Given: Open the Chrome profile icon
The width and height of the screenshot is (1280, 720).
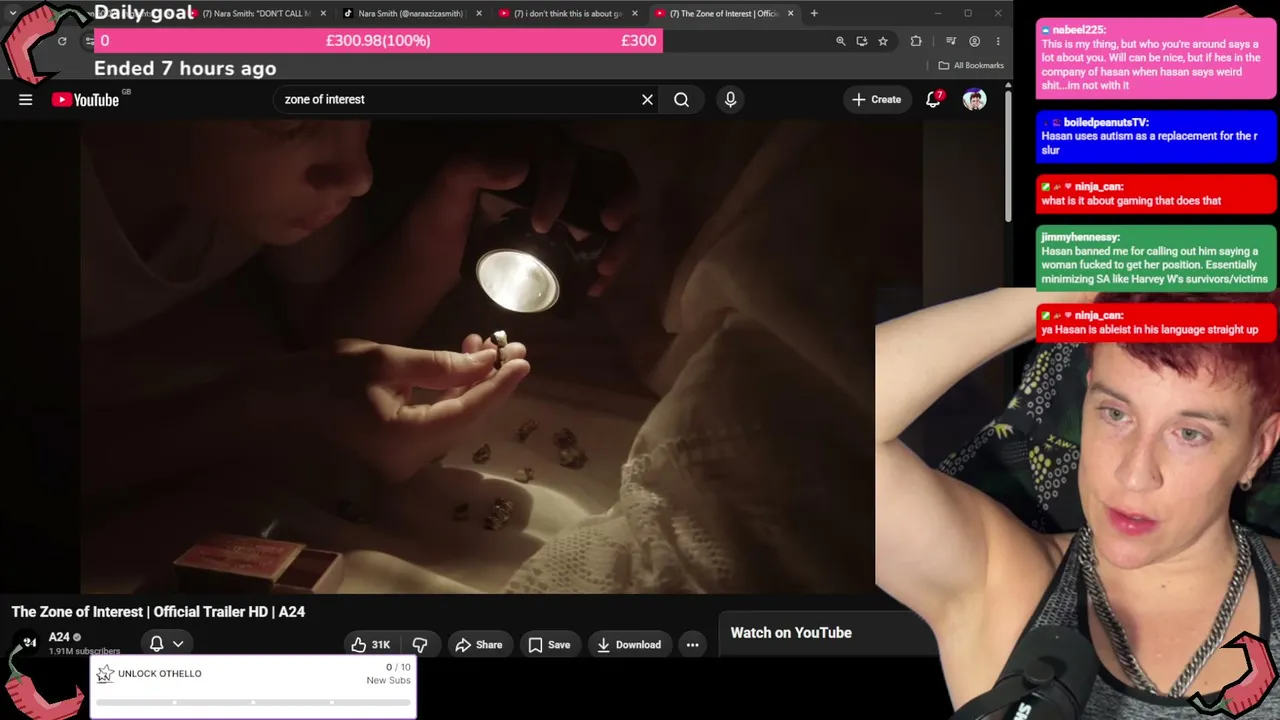Looking at the screenshot, I should [x=975, y=41].
